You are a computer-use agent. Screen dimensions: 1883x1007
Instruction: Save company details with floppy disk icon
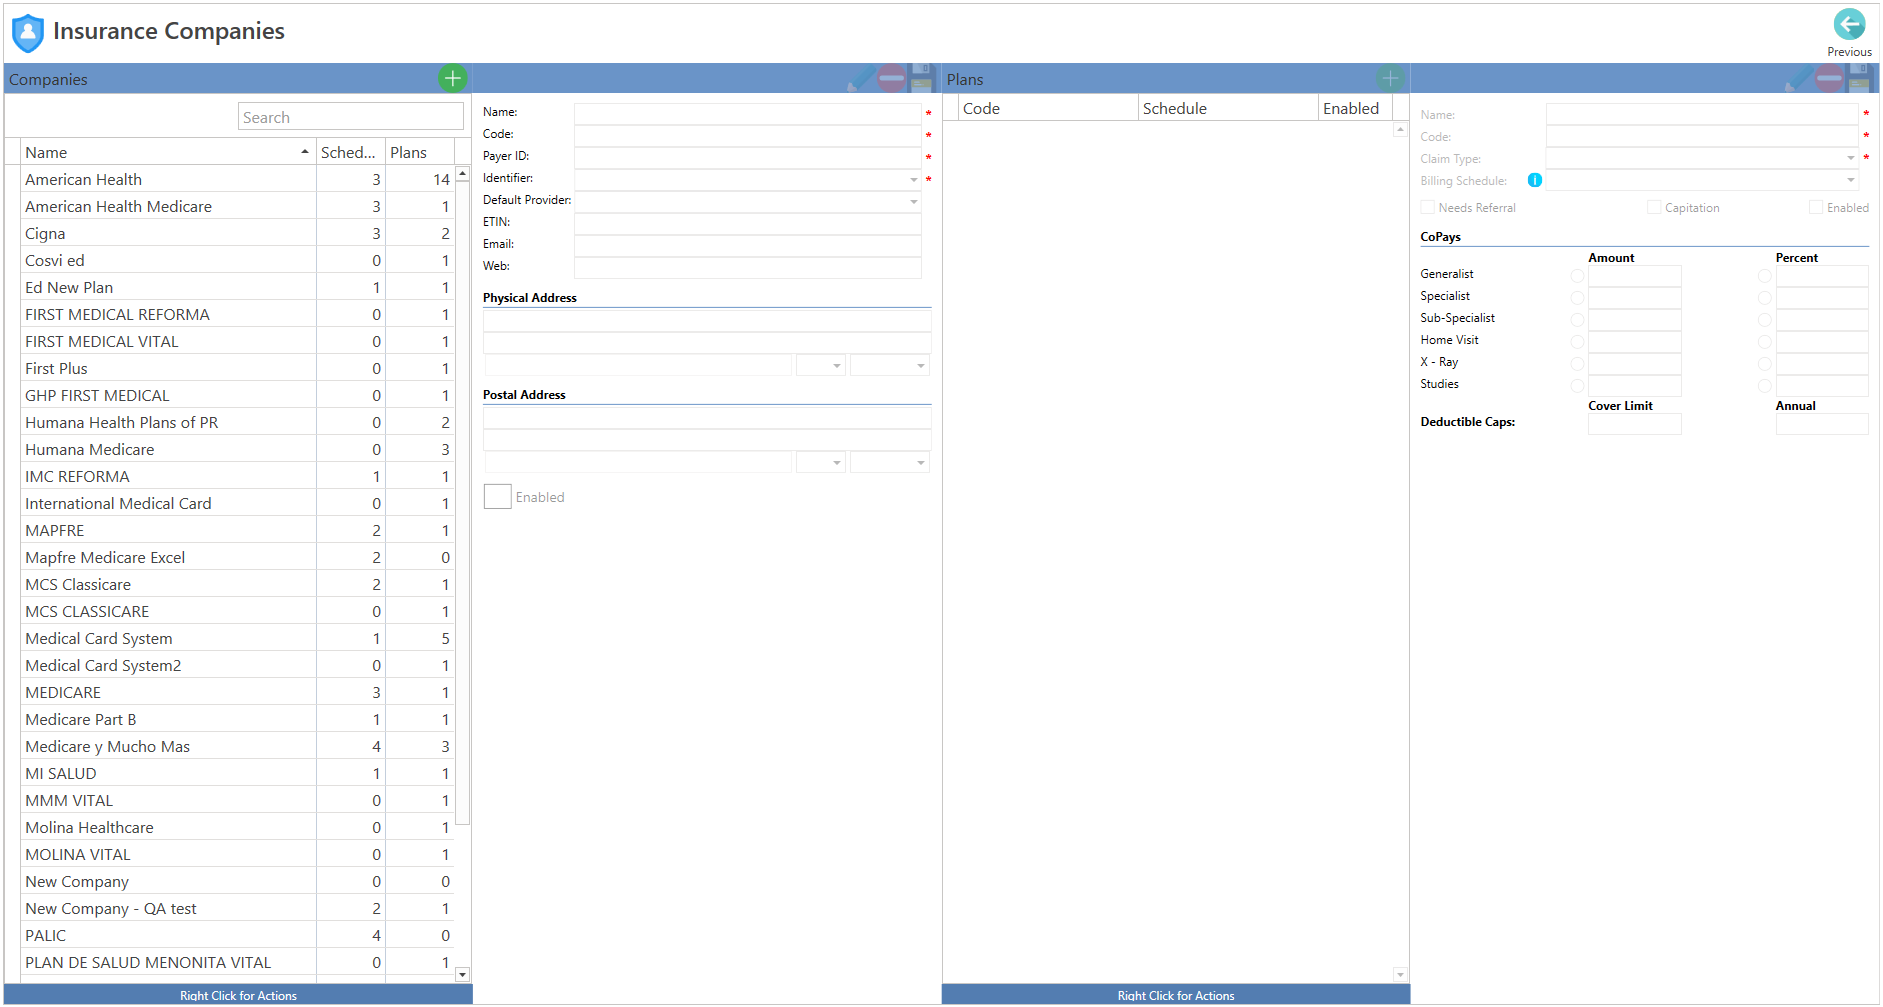[x=922, y=78]
